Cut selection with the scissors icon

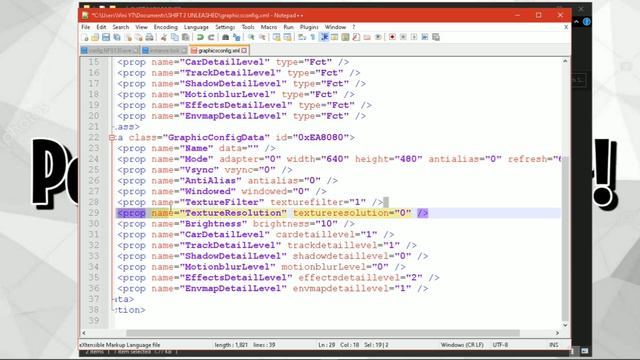tap(164, 37)
